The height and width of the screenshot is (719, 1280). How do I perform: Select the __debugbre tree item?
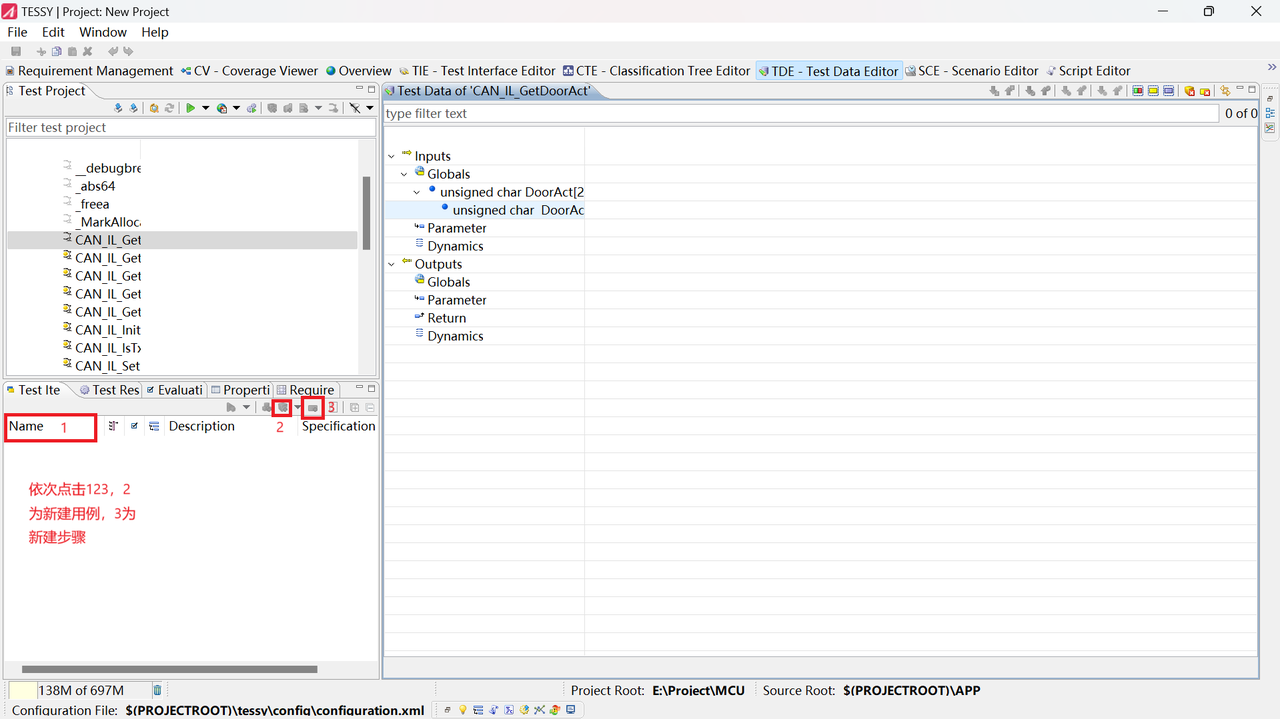pos(108,168)
